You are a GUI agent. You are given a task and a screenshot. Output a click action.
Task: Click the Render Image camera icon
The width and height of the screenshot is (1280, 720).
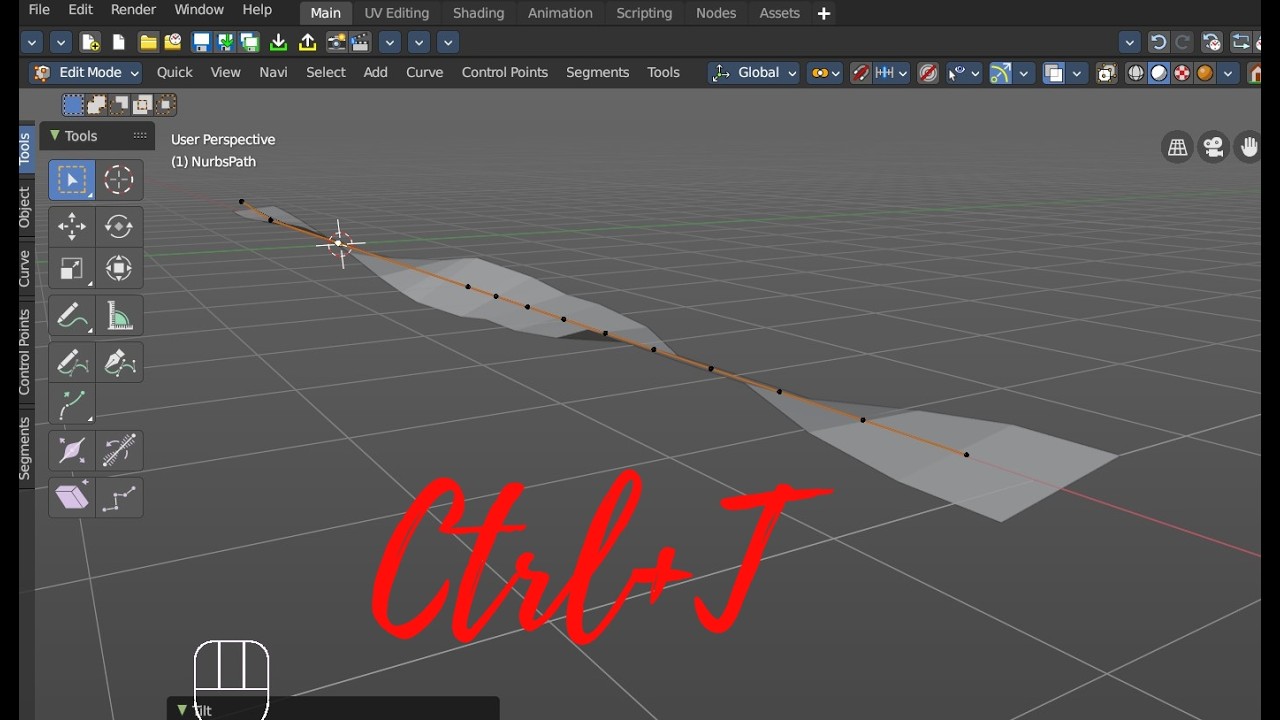(336, 42)
